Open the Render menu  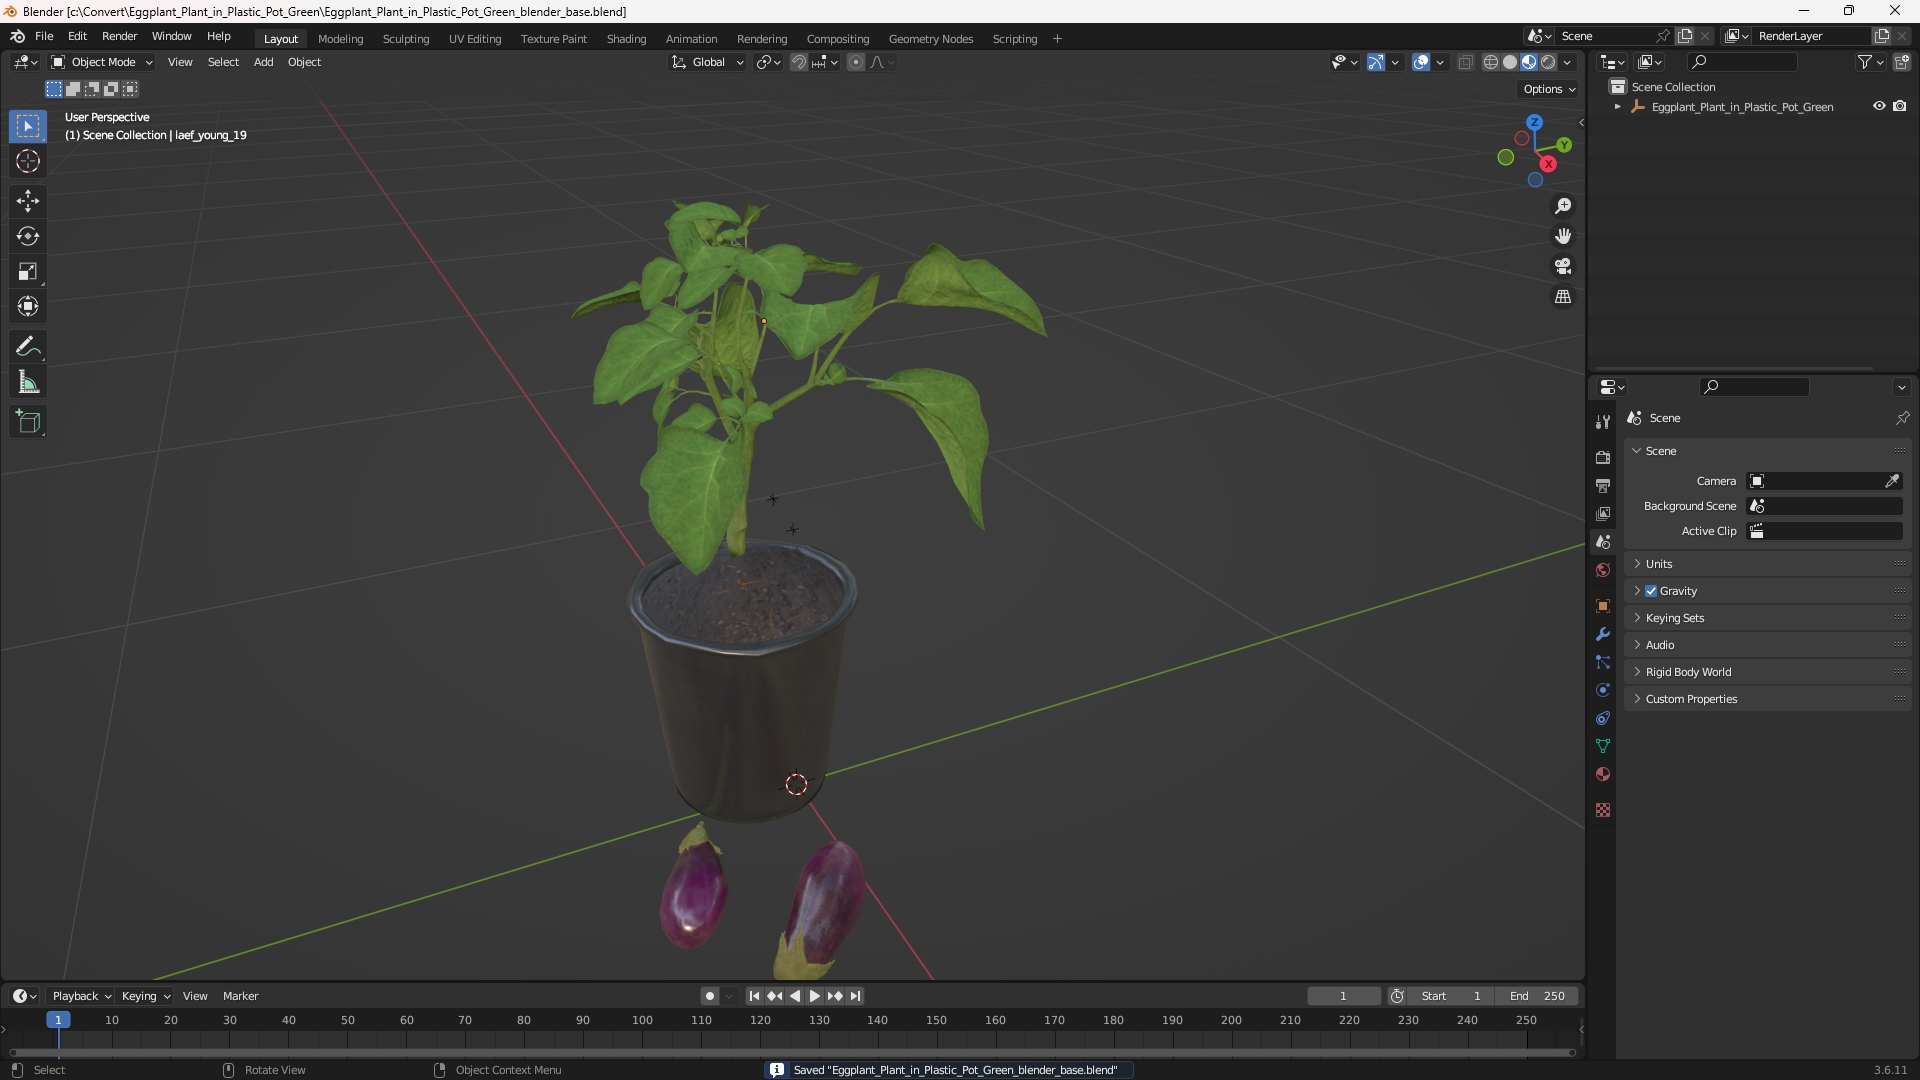119,36
